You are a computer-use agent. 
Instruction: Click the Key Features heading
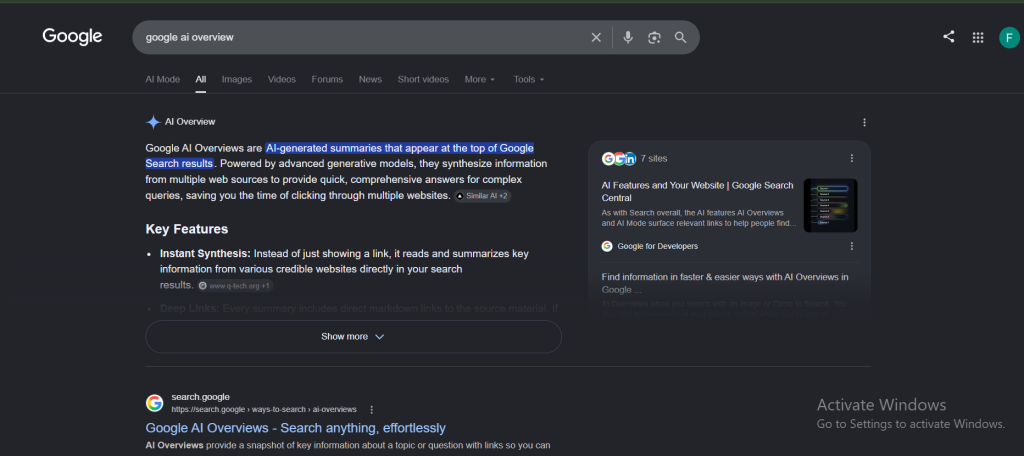tap(187, 229)
